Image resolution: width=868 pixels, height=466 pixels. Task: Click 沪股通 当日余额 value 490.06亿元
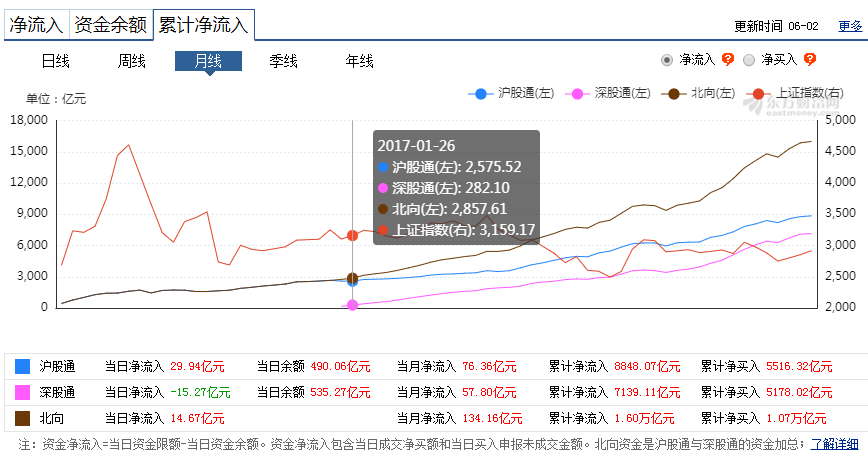340,366
